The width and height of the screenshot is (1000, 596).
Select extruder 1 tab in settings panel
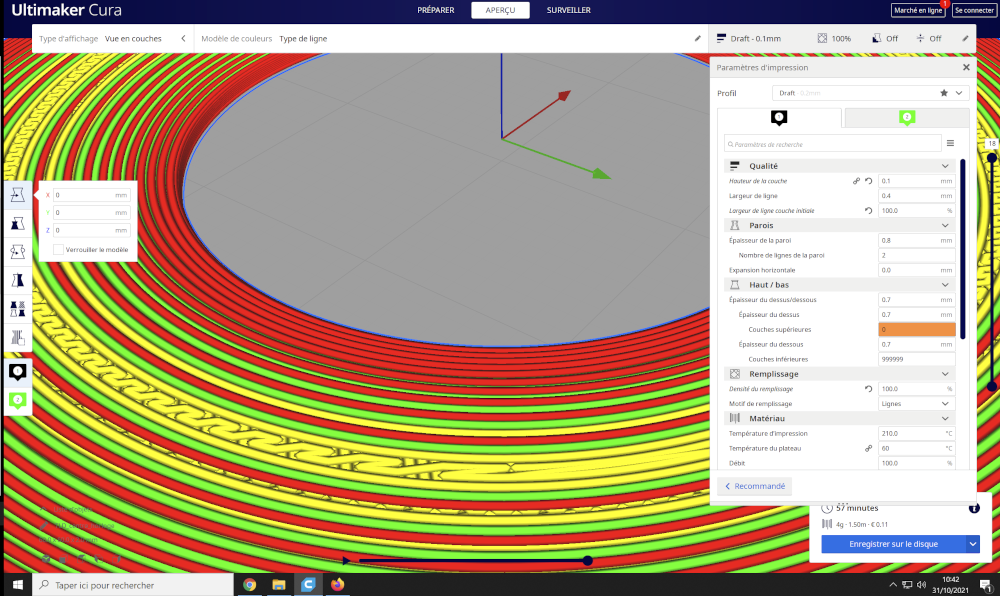(x=779, y=117)
